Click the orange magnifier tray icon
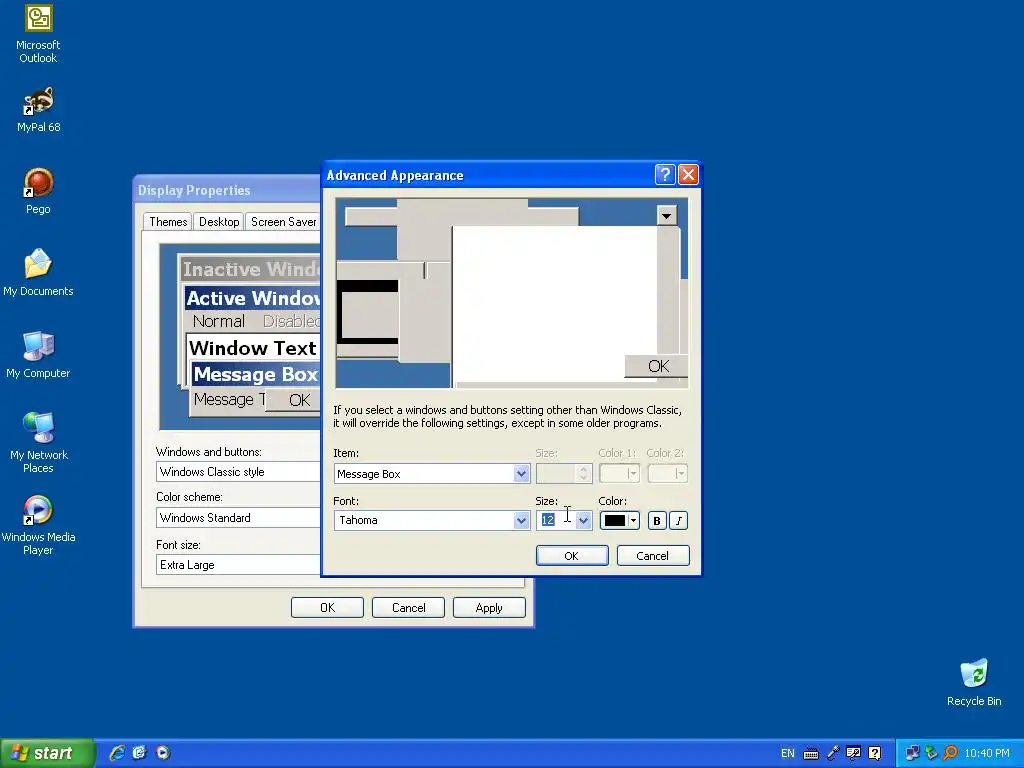 point(950,754)
